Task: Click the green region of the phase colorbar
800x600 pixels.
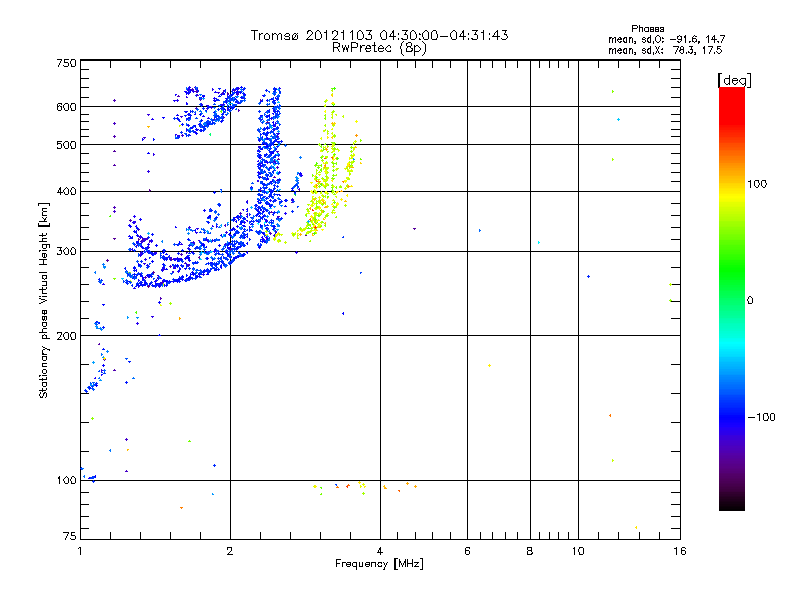Action: 732,270
